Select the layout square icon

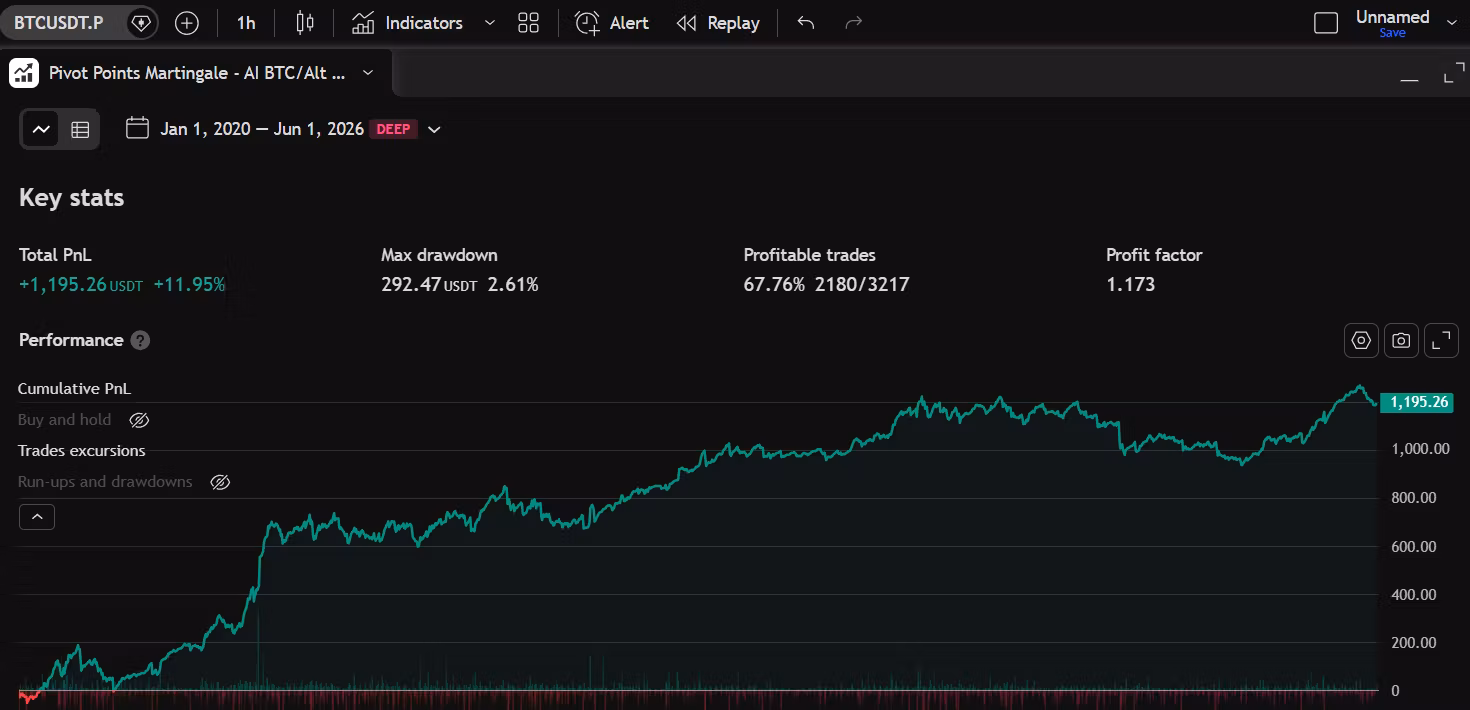tap(1326, 22)
